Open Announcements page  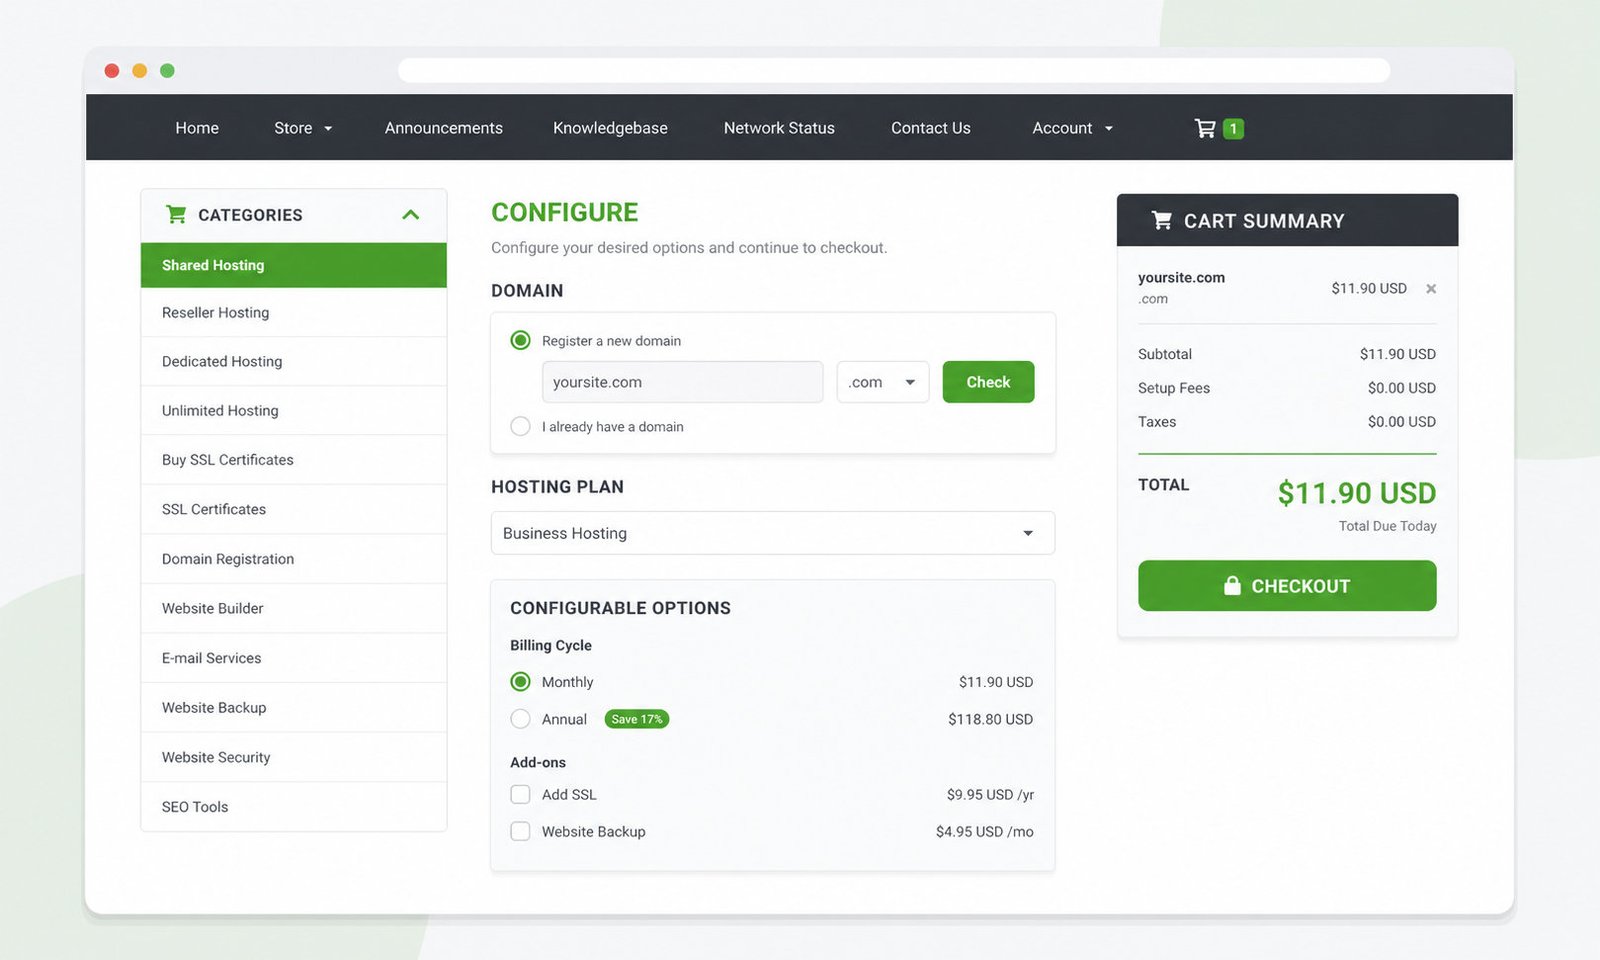click(444, 128)
